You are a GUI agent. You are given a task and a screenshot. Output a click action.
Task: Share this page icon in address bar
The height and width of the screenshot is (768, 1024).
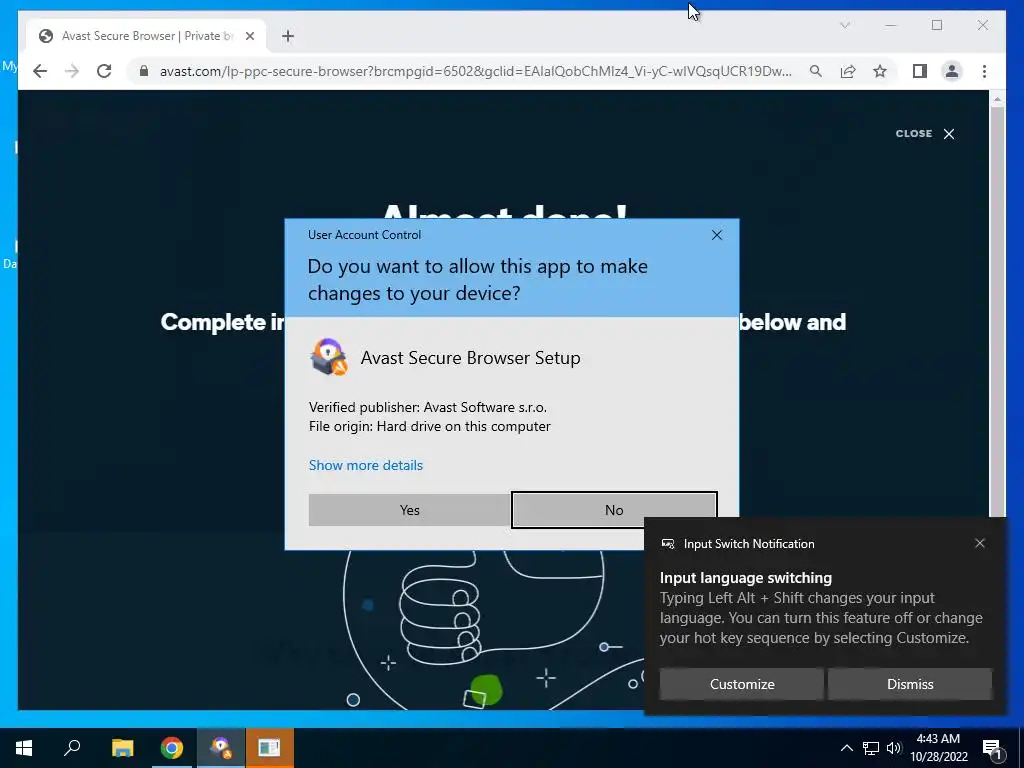click(848, 71)
